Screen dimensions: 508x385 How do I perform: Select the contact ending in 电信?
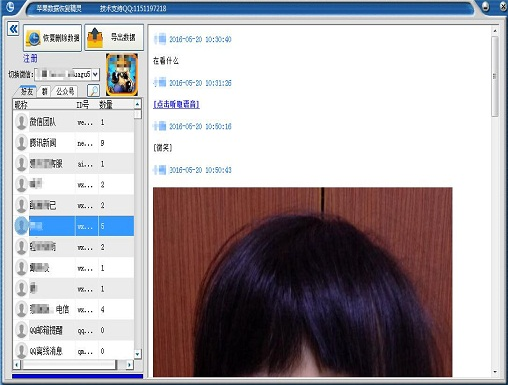(x=74, y=309)
